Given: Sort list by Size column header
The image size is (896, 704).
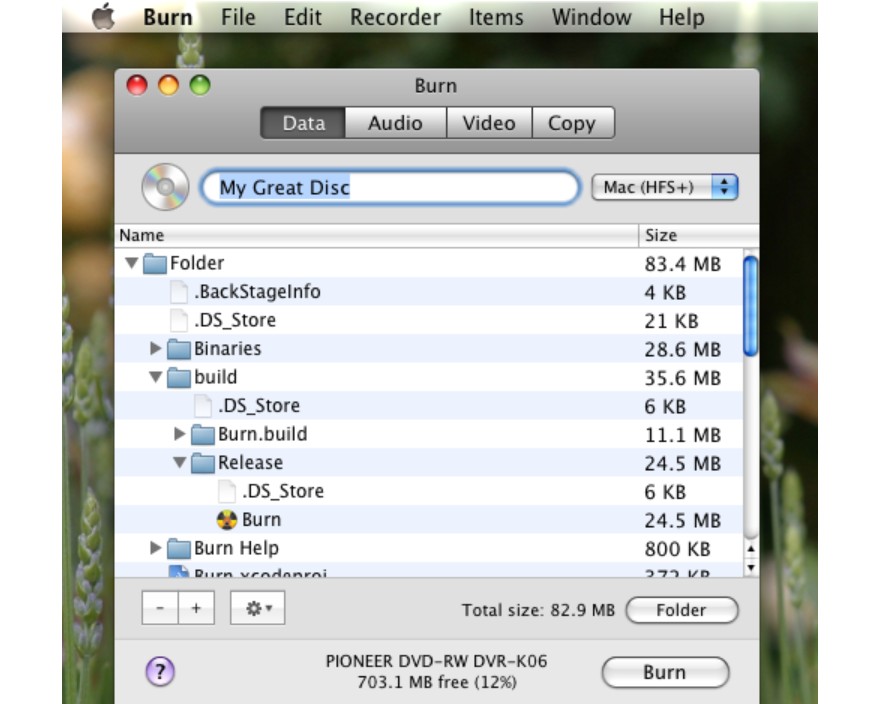Looking at the screenshot, I should tap(698, 235).
